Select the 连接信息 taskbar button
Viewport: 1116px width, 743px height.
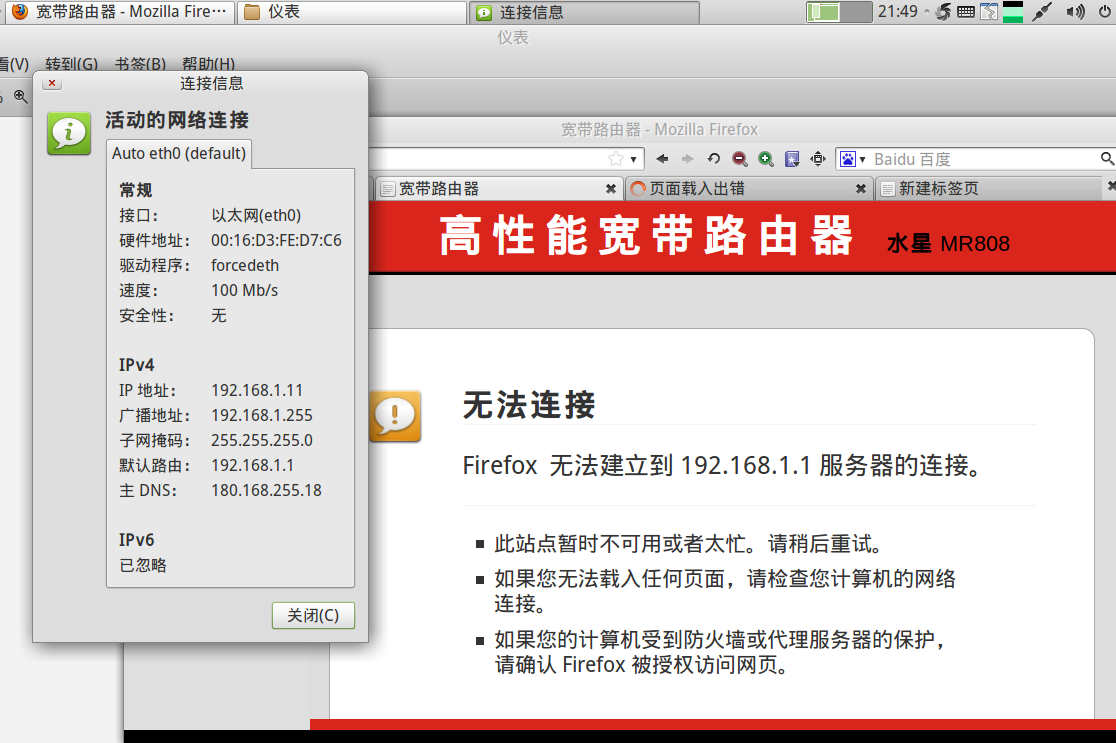[584, 12]
